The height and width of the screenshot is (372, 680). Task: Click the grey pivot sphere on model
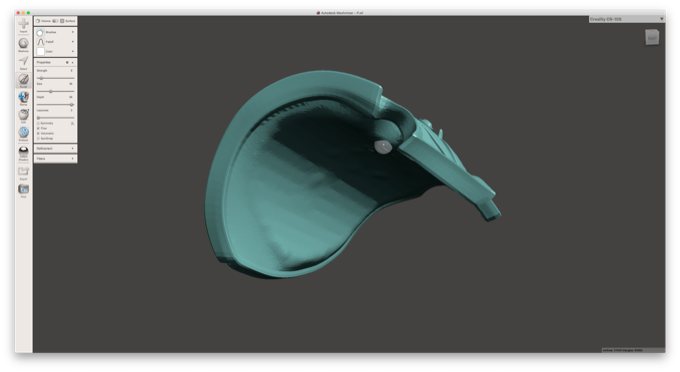[383, 147]
